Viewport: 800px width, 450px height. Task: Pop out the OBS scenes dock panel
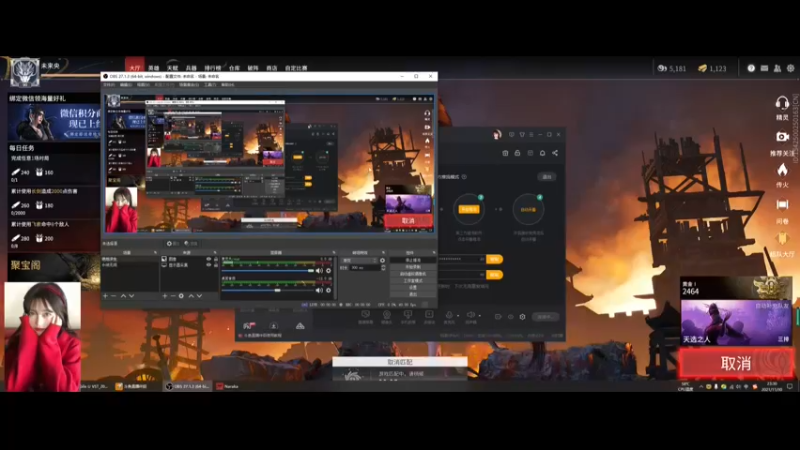[x=155, y=253]
